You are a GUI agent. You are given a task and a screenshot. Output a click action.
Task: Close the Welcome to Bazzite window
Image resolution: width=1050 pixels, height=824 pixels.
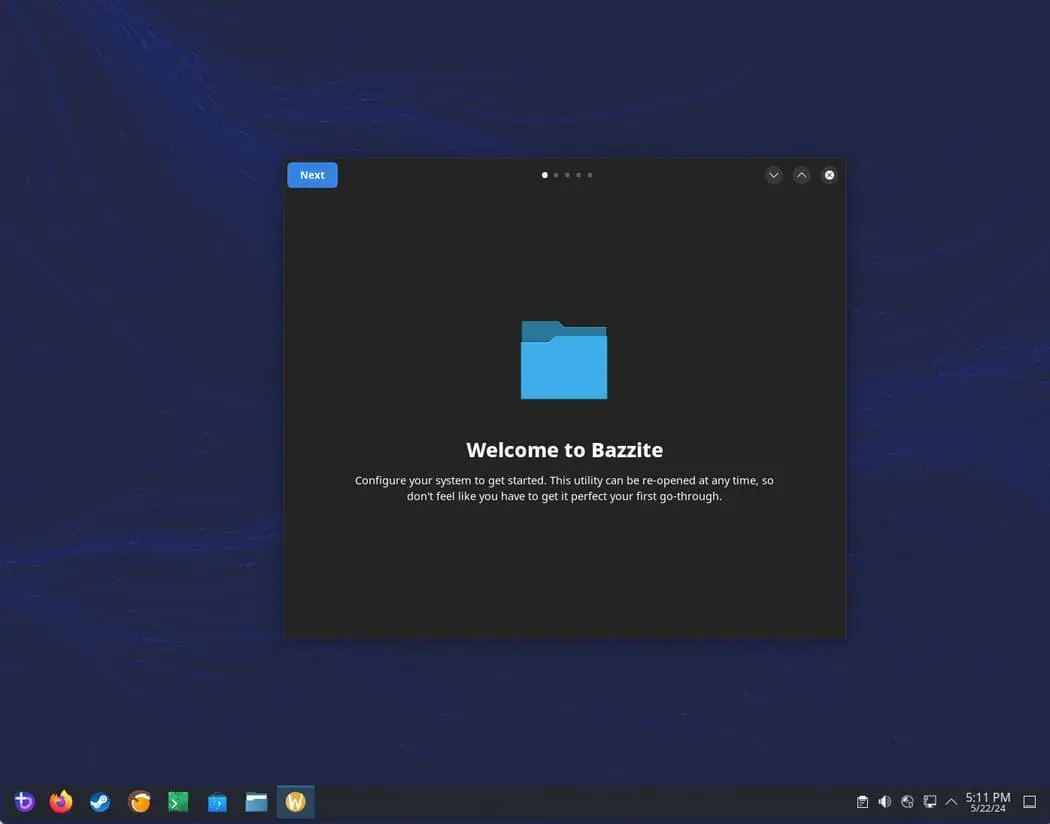(x=829, y=175)
